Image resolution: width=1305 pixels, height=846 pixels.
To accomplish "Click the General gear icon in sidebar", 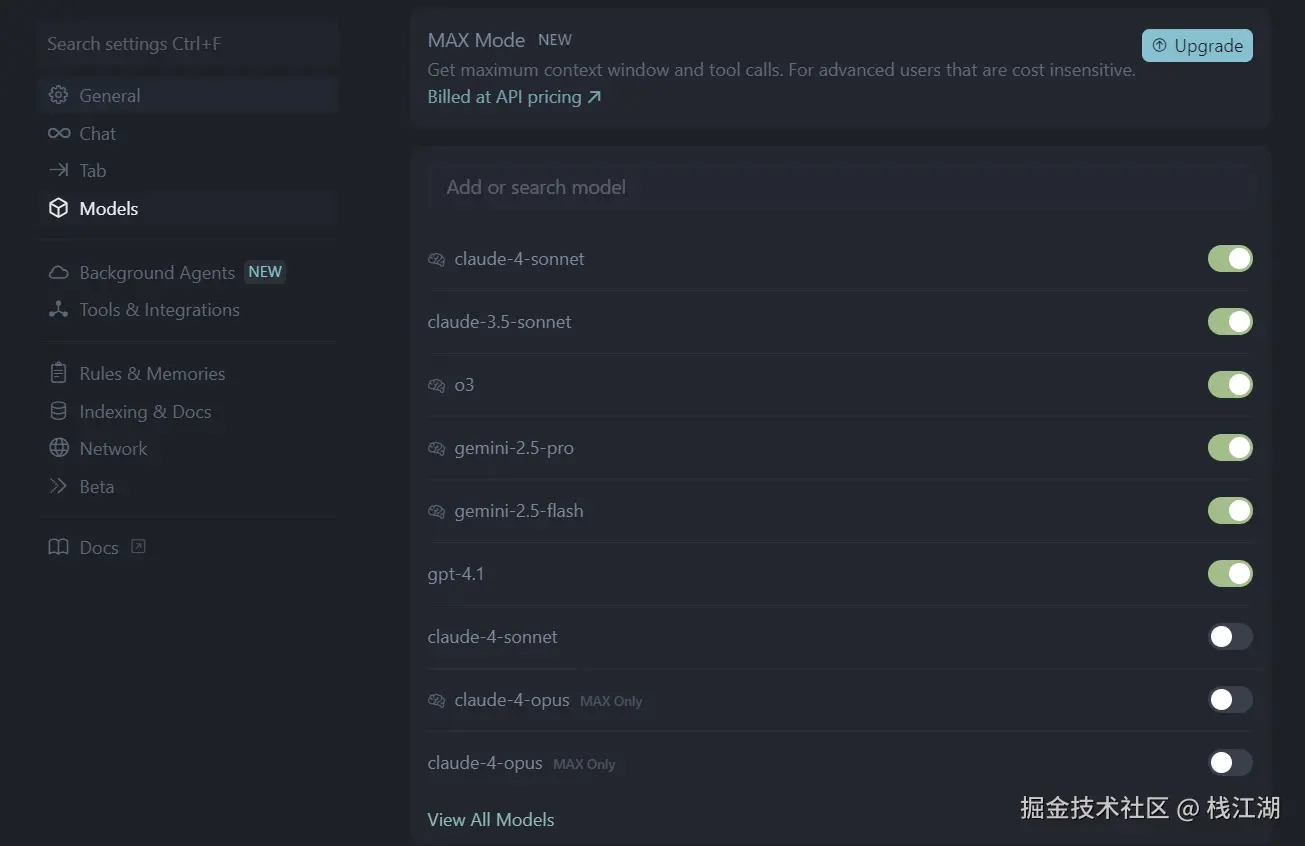I will pos(59,96).
